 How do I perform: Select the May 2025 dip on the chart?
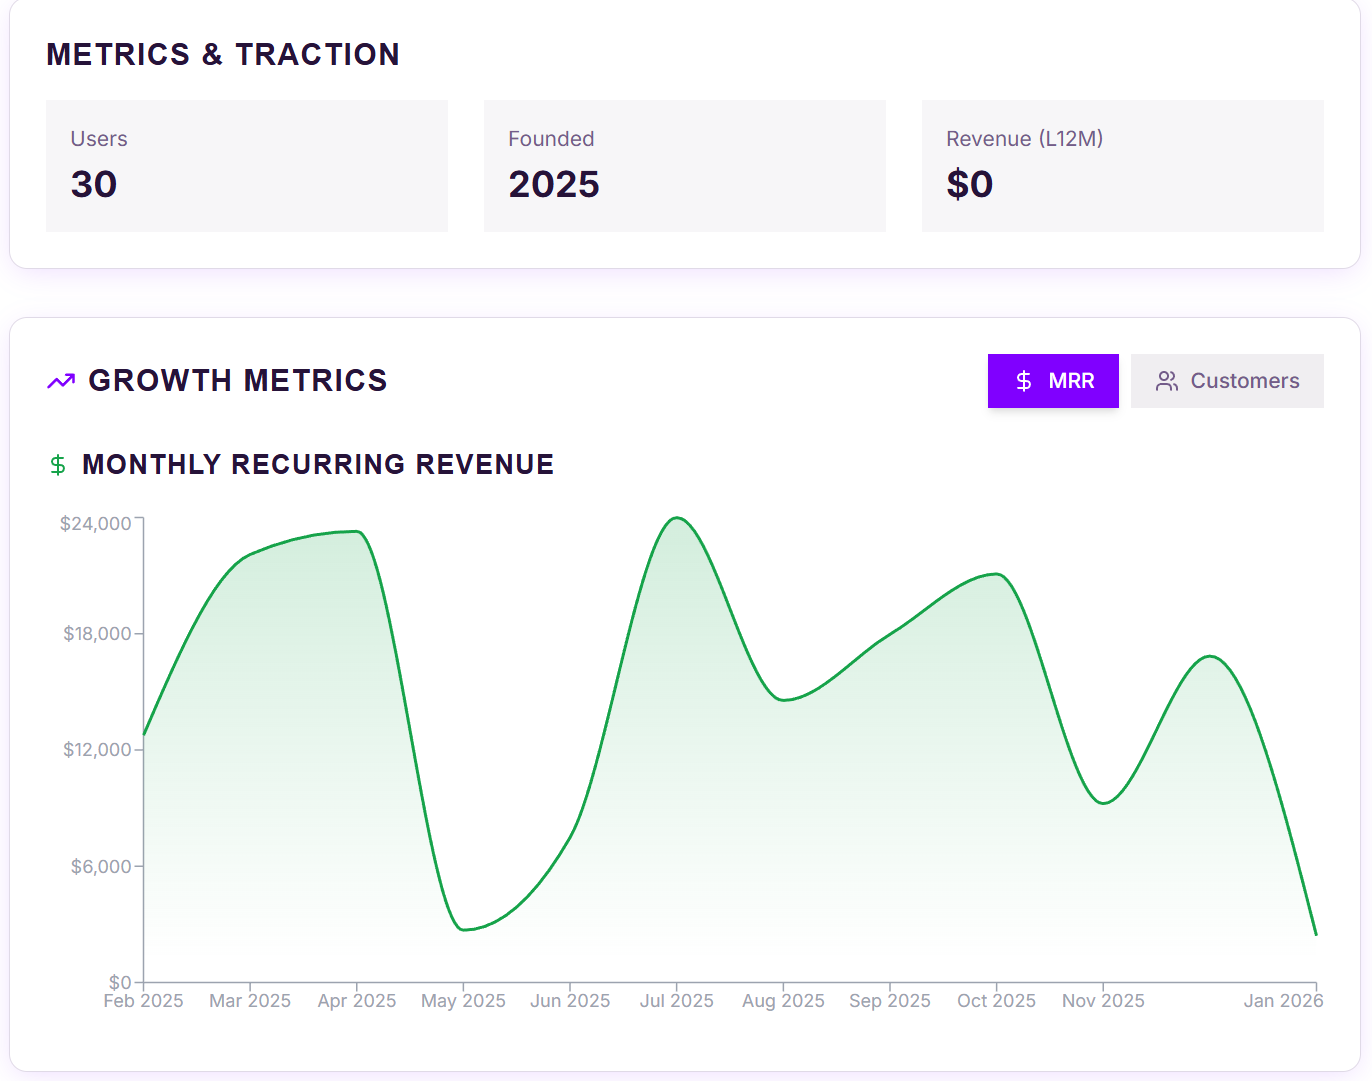pos(463,929)
